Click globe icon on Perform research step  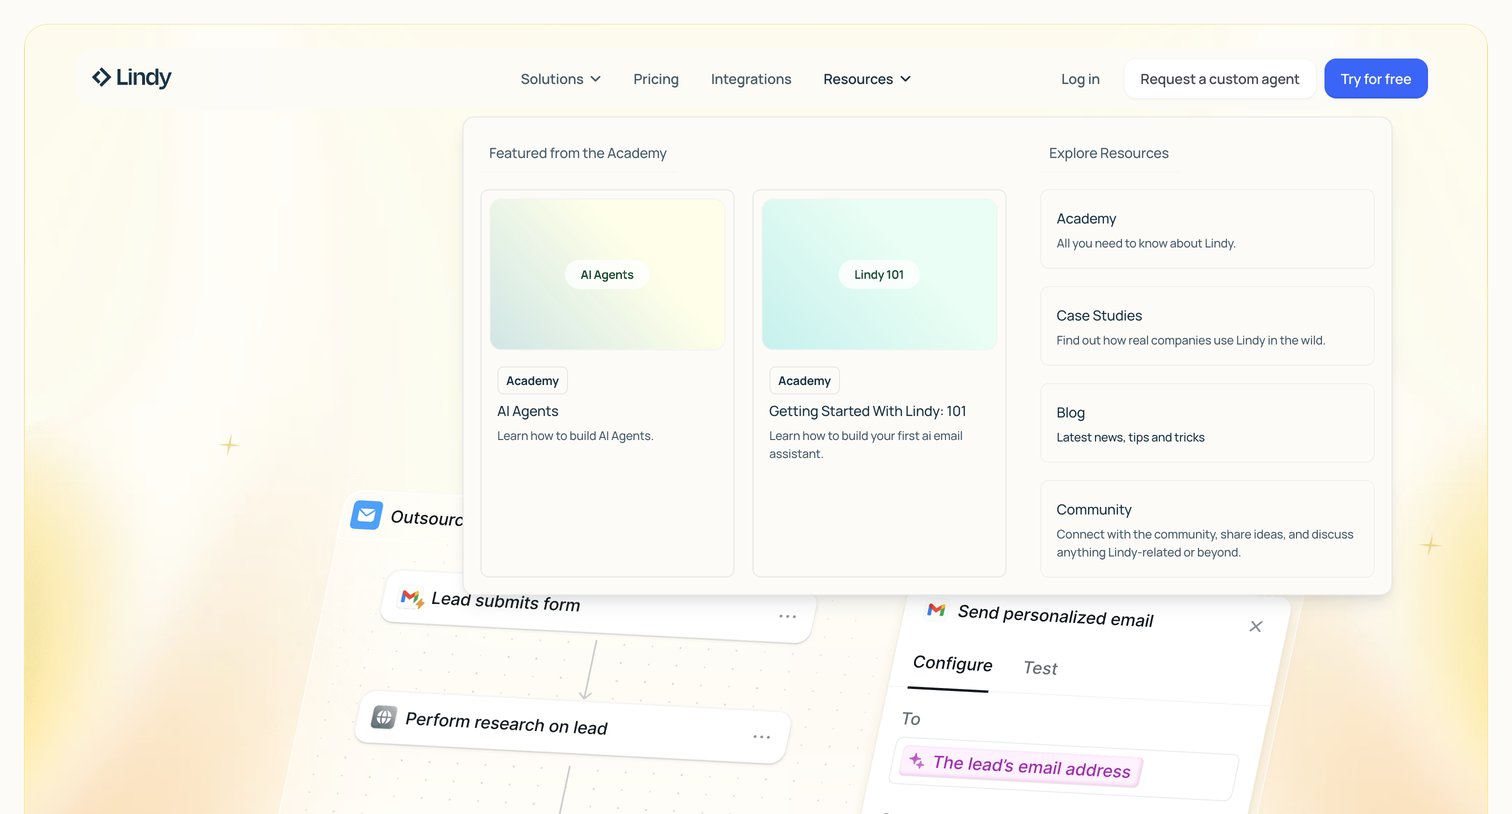384,717
